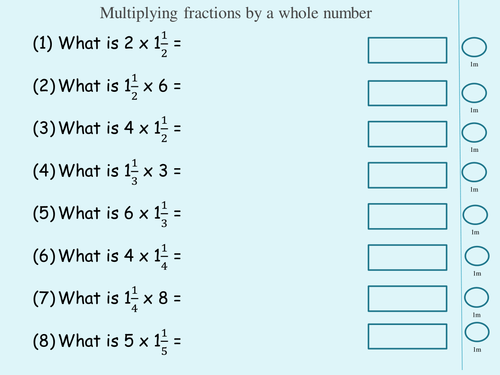Click the mark circle beside question 8
This screenshot has width=500, height=375.
[477, 332]
